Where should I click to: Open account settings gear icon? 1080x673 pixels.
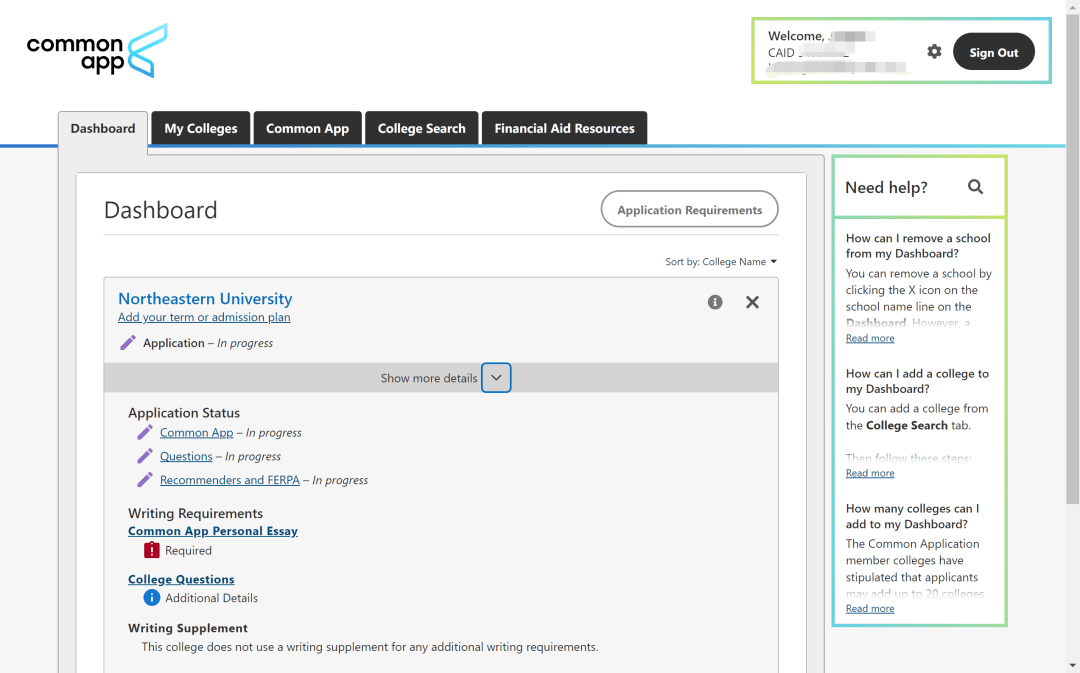pyautogui.click(x=934, y=52)
